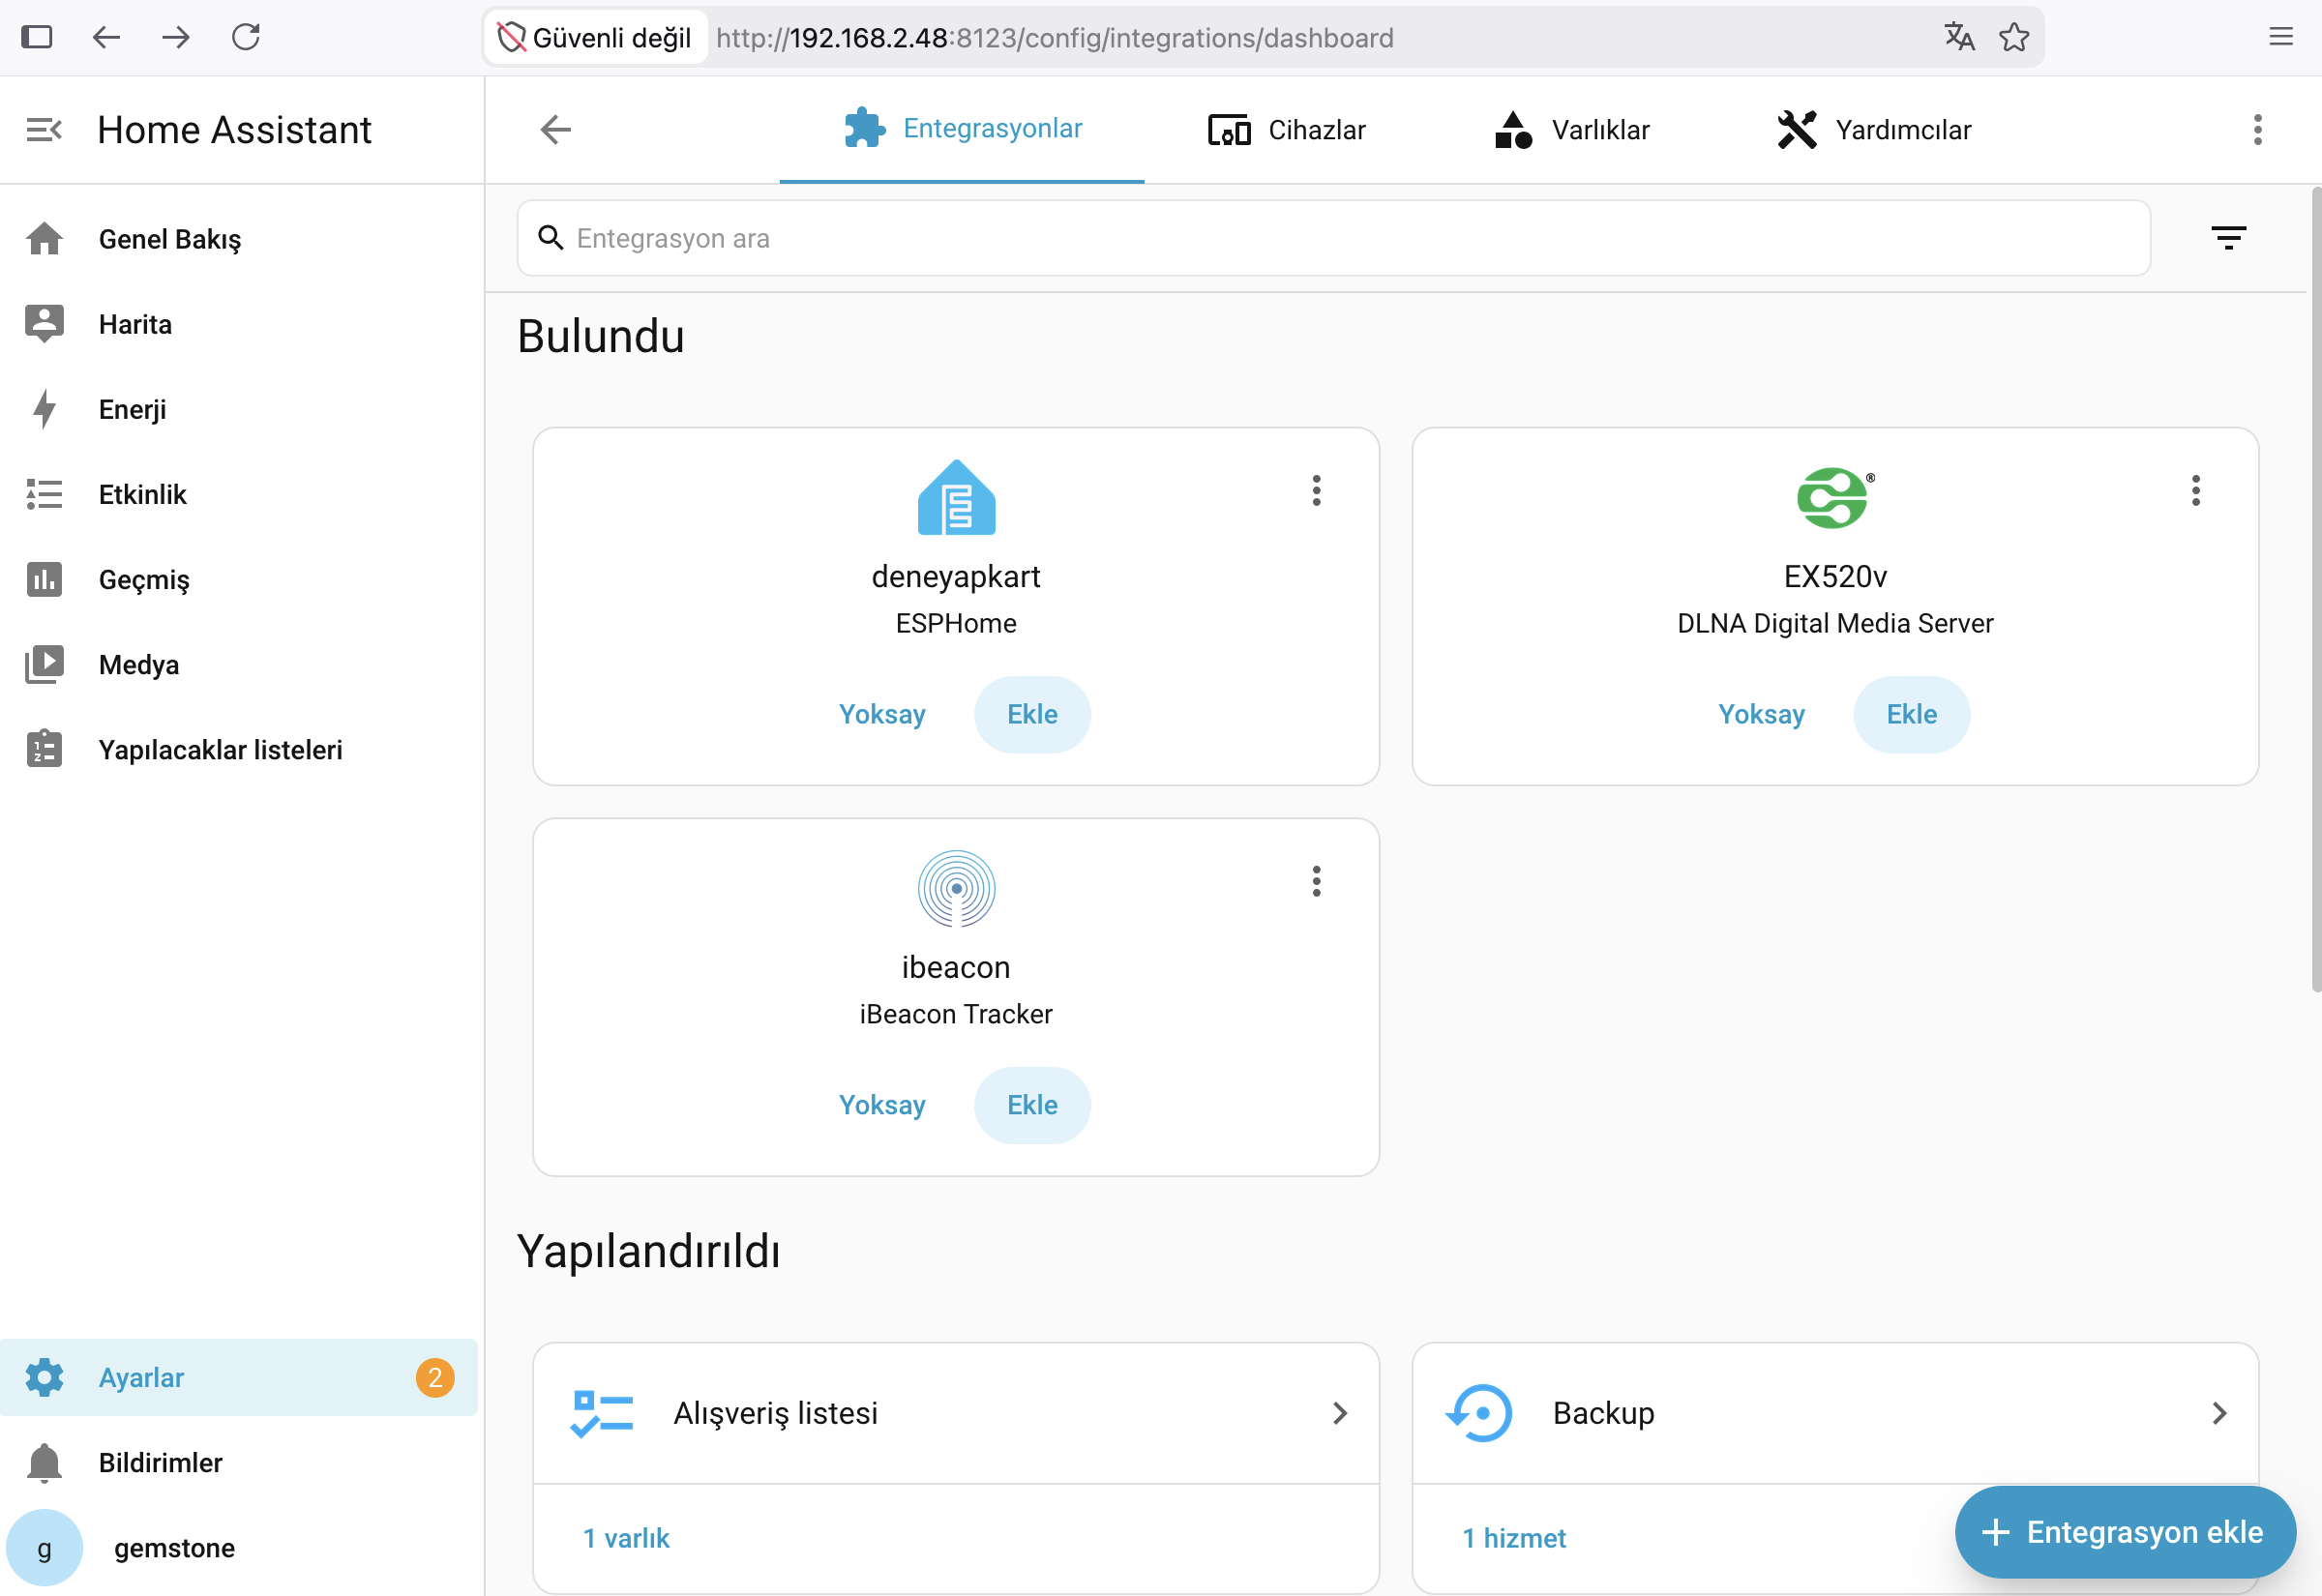Go forward in browser history
Screen dimensions: 2322x1596
click(x=176, y=37)
